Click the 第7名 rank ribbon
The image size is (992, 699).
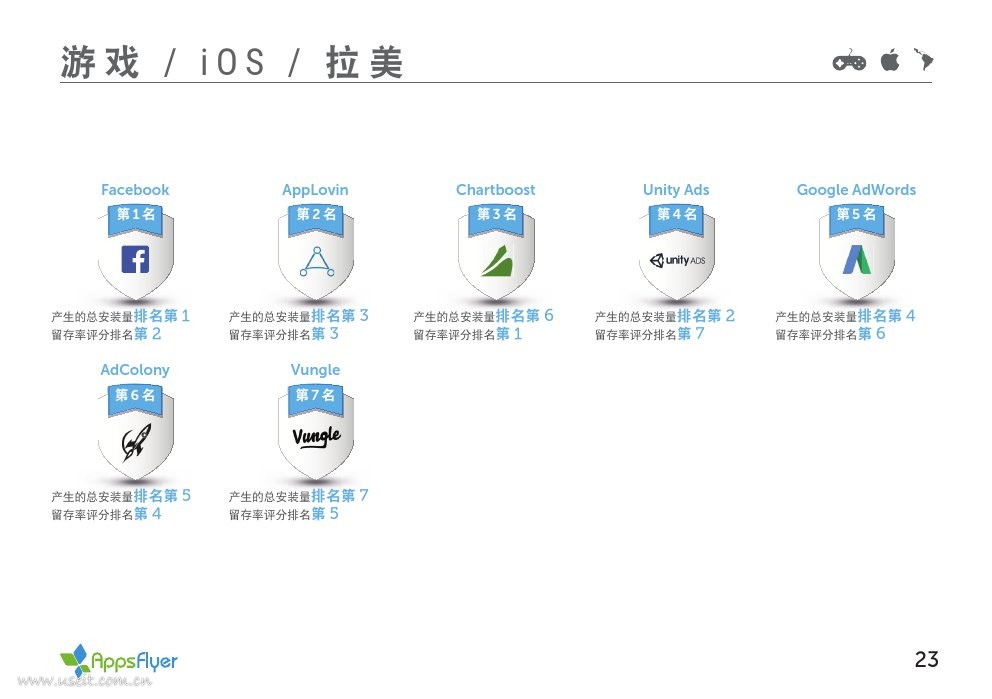pyautogui.click(x=316, y=400)
